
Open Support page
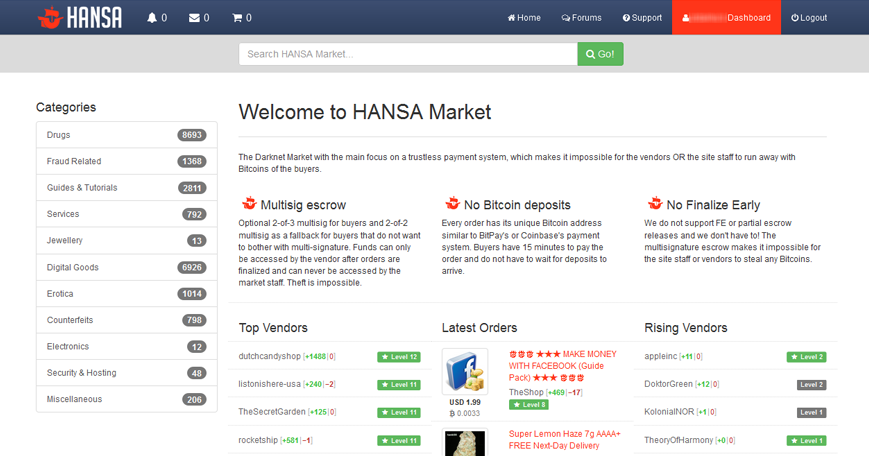pyautogui.click(x=642, y=18)
